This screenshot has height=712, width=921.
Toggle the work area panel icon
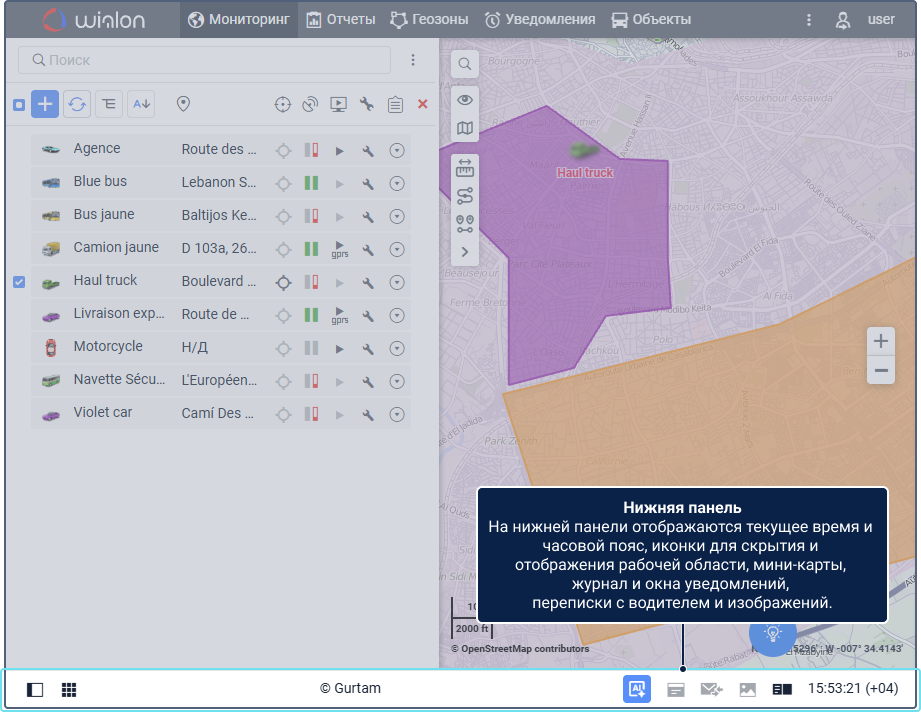click(x=35, y=689)
